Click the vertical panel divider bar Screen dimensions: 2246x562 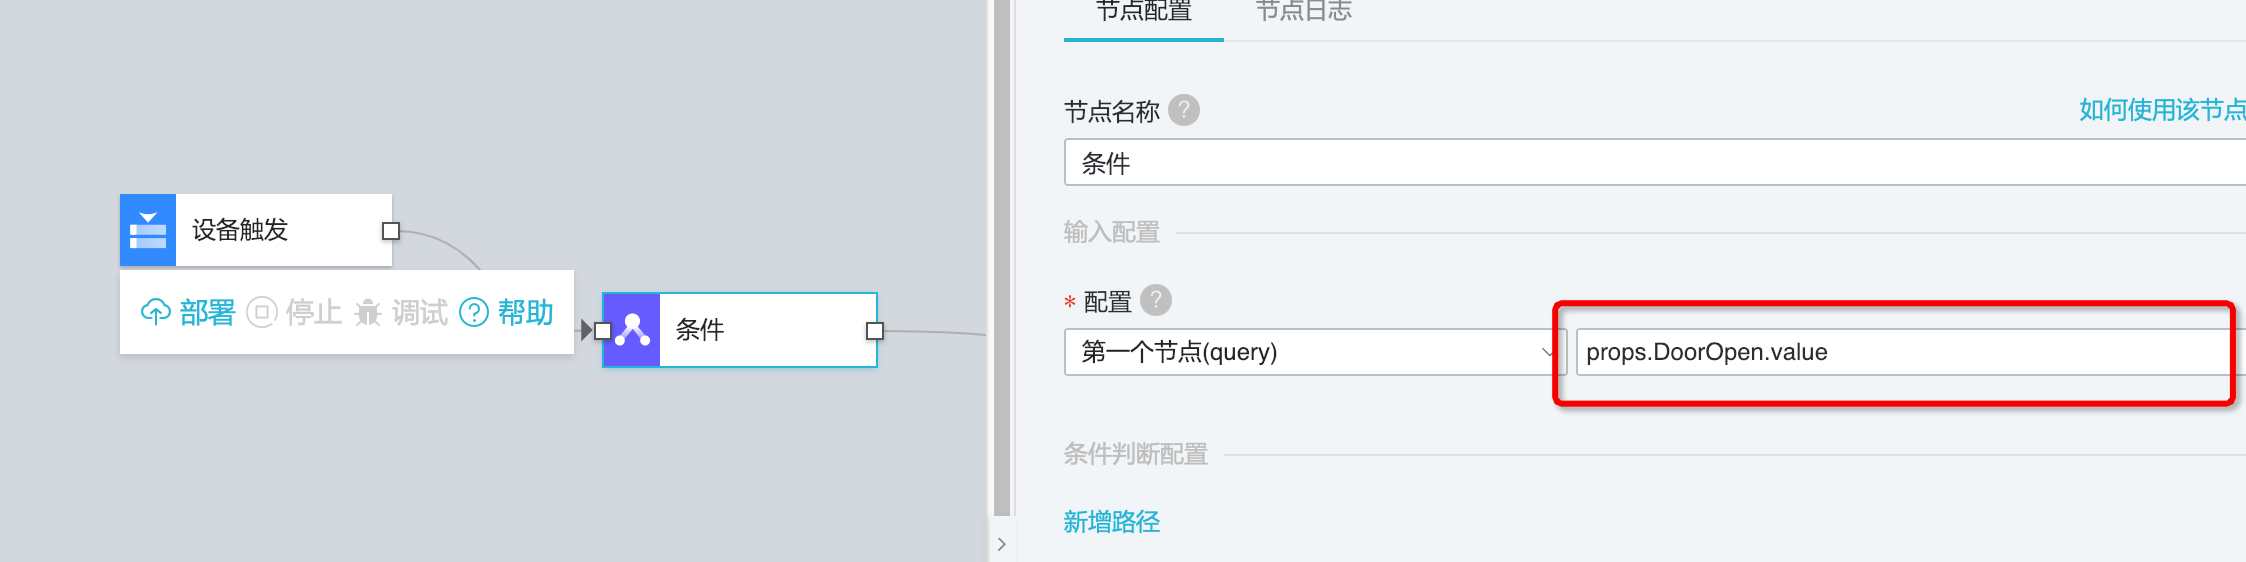pyautogui.click(x=1002, y=258)
